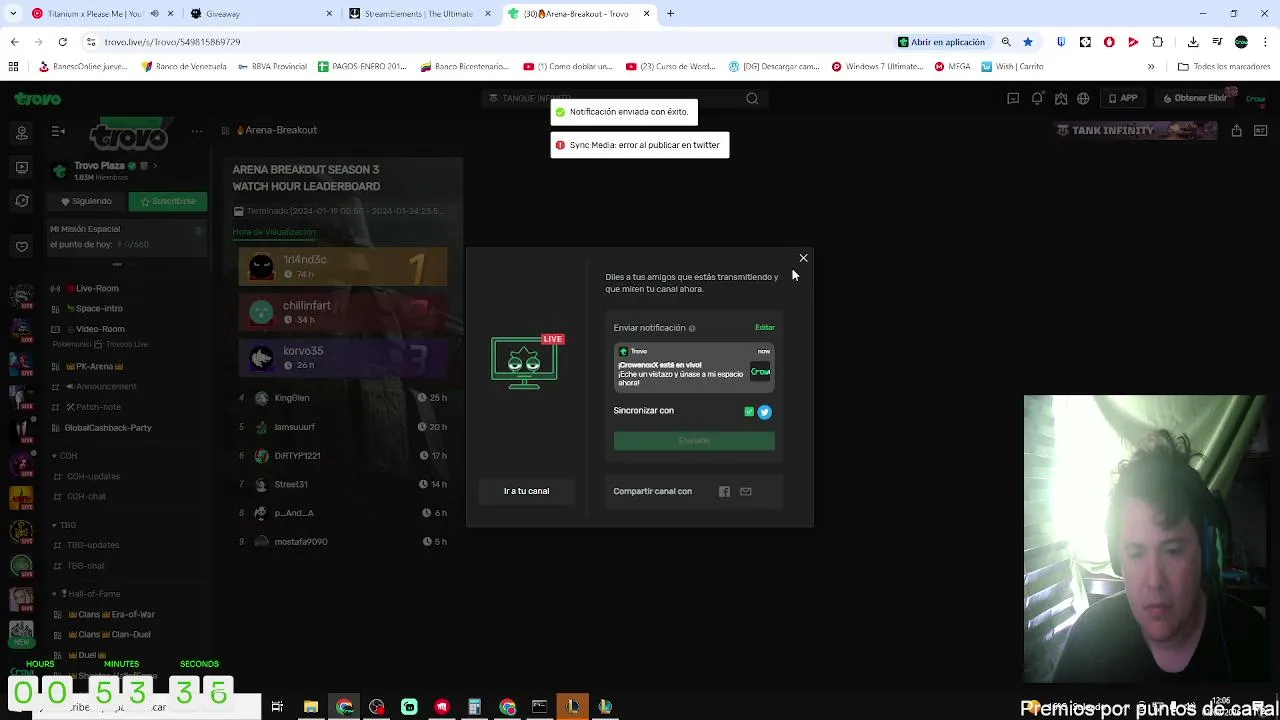Bookmark the page with the star icon
This screenshot has height=720, width=1280.
coord(1027,42)
